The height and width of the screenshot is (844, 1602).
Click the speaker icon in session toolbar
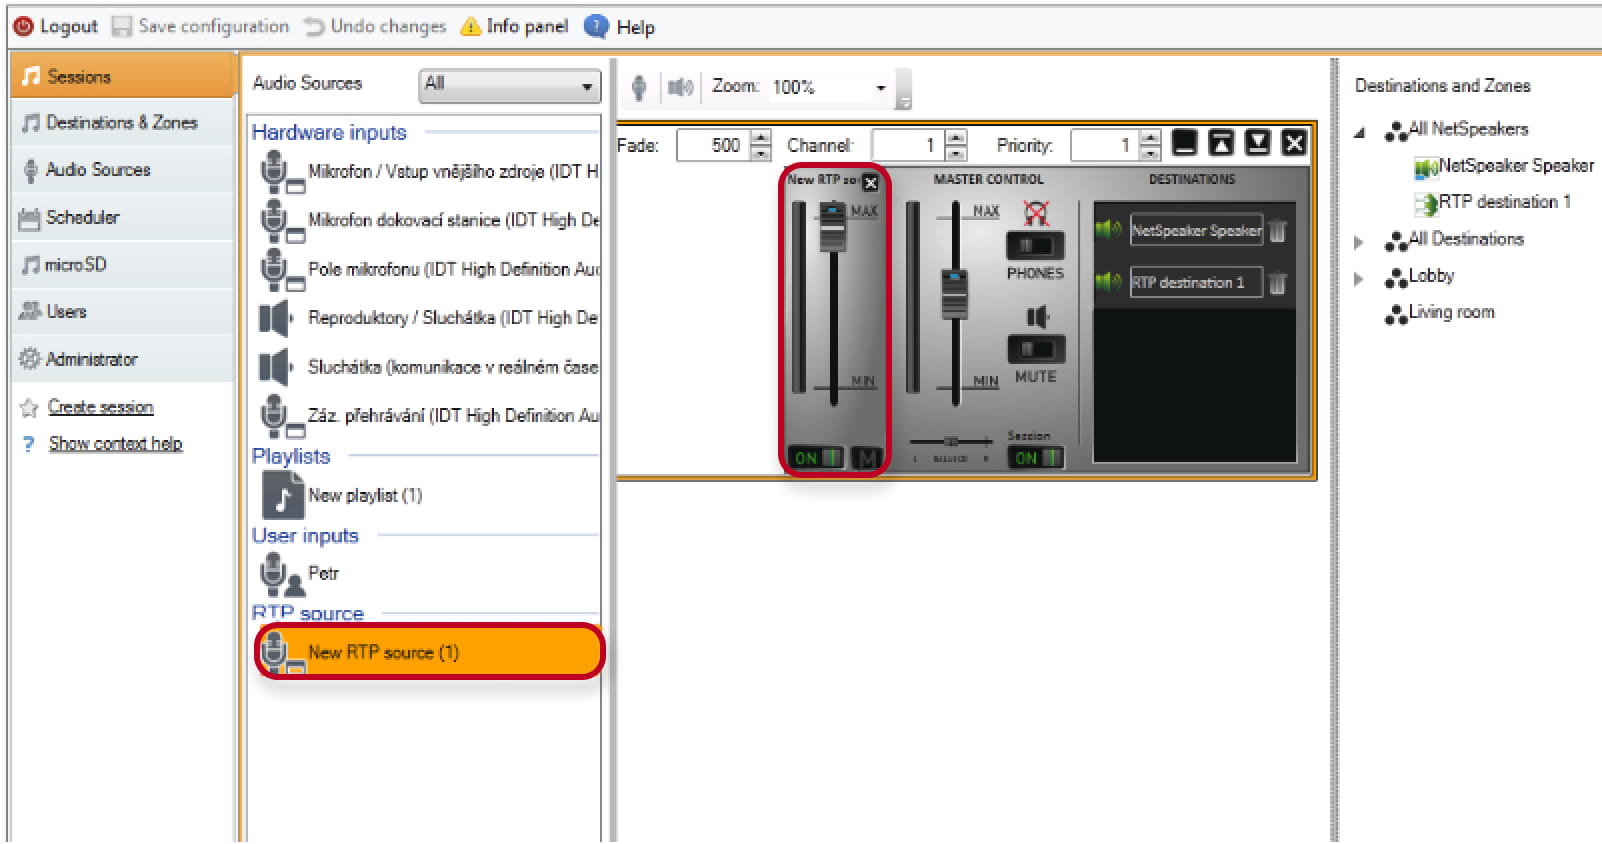click(681, 88)
